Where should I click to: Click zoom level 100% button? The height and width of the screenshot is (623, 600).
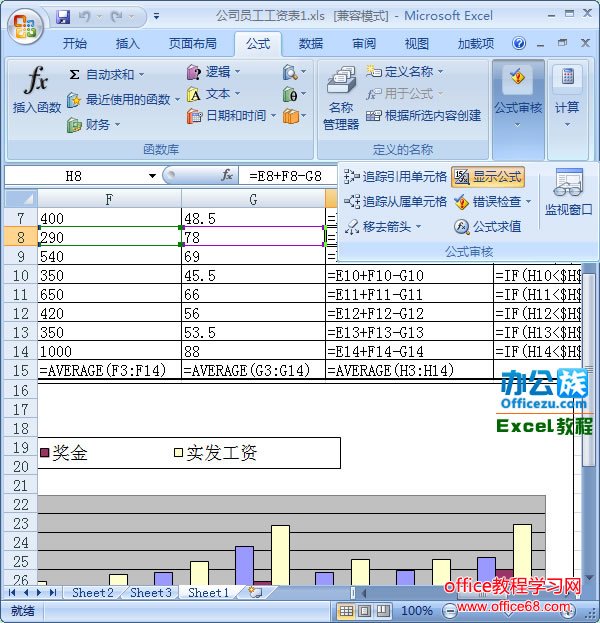tap(416, 610)
